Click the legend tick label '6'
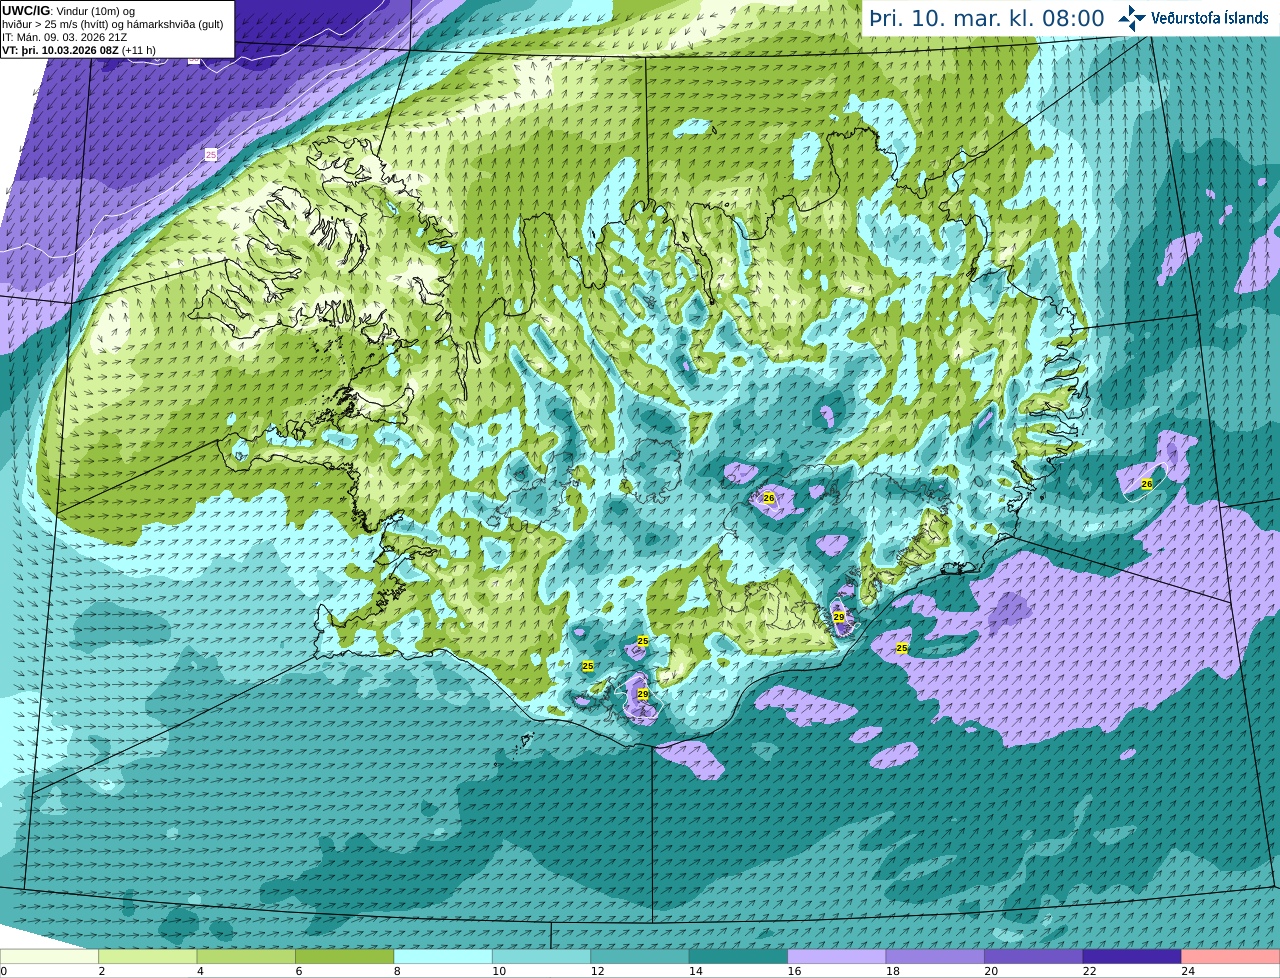 [299, 971]
